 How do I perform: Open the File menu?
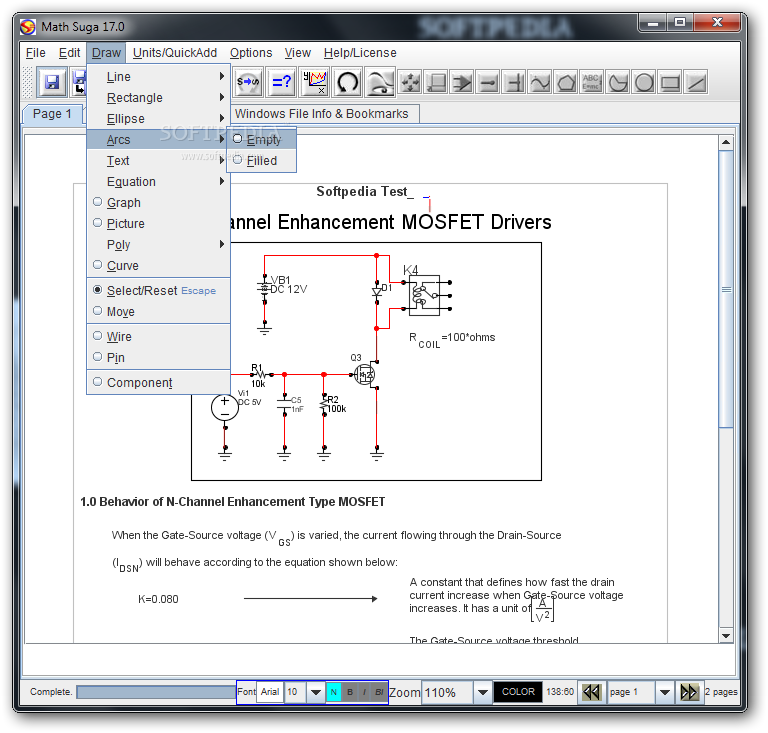[36, 52]
